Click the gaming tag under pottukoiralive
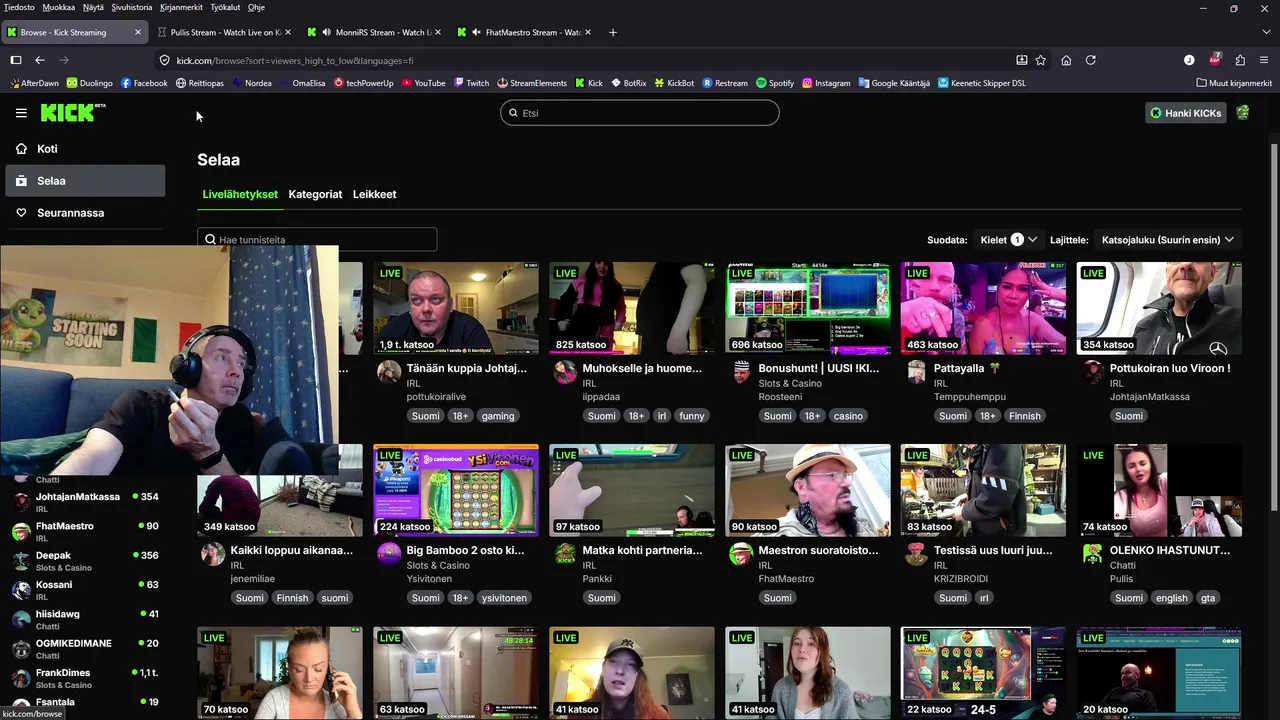Viewport: 1280px width, 720px height. click(497, 416)
